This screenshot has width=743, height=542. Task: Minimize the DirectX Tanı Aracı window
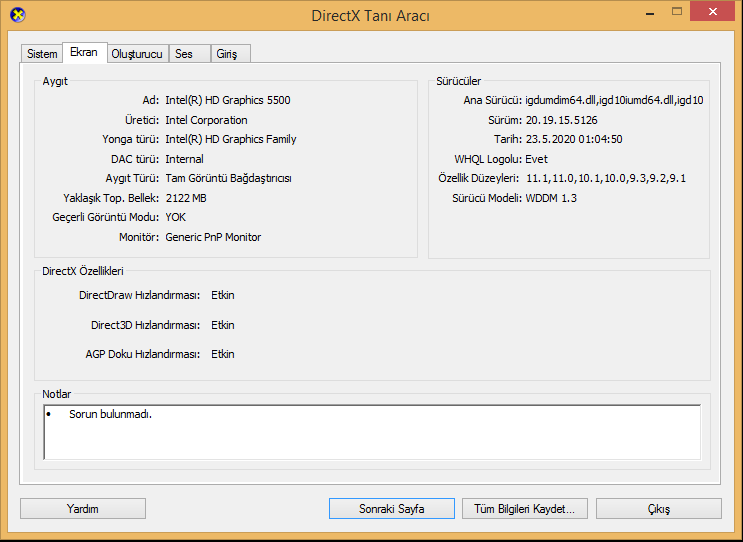tap(650, 13)
